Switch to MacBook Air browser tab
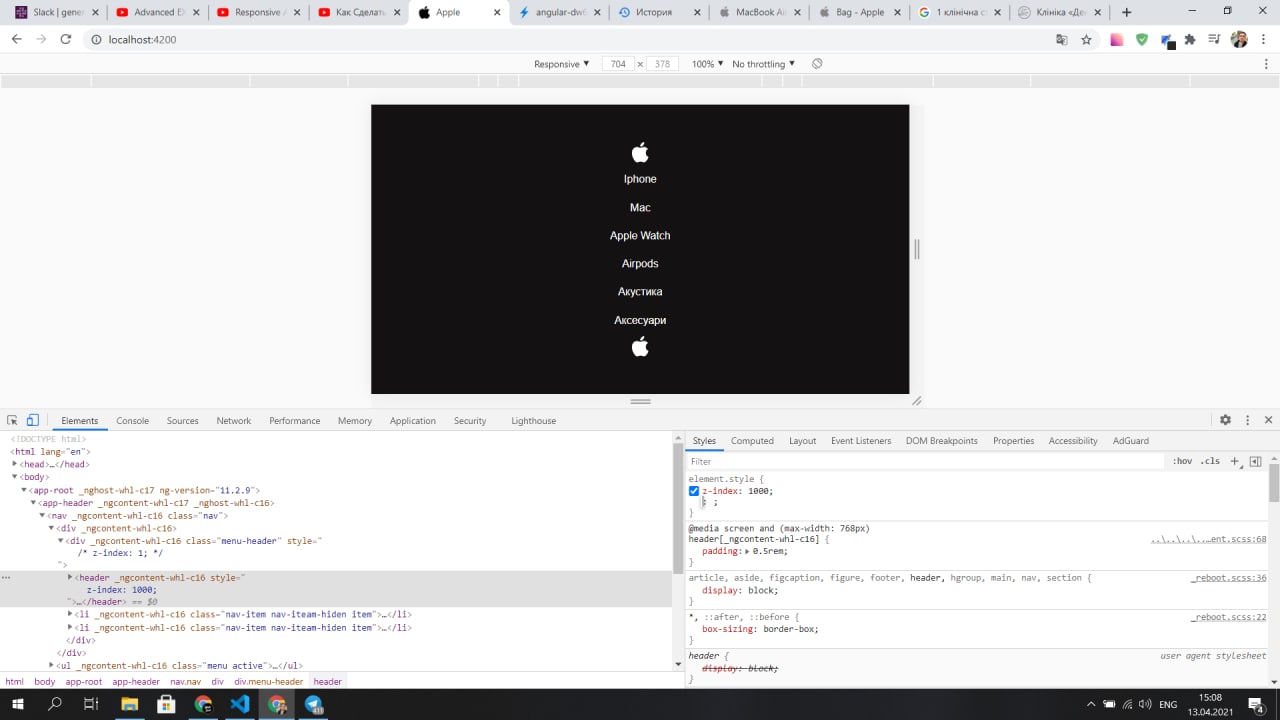The image size is (1280, 720). (758, 12)
